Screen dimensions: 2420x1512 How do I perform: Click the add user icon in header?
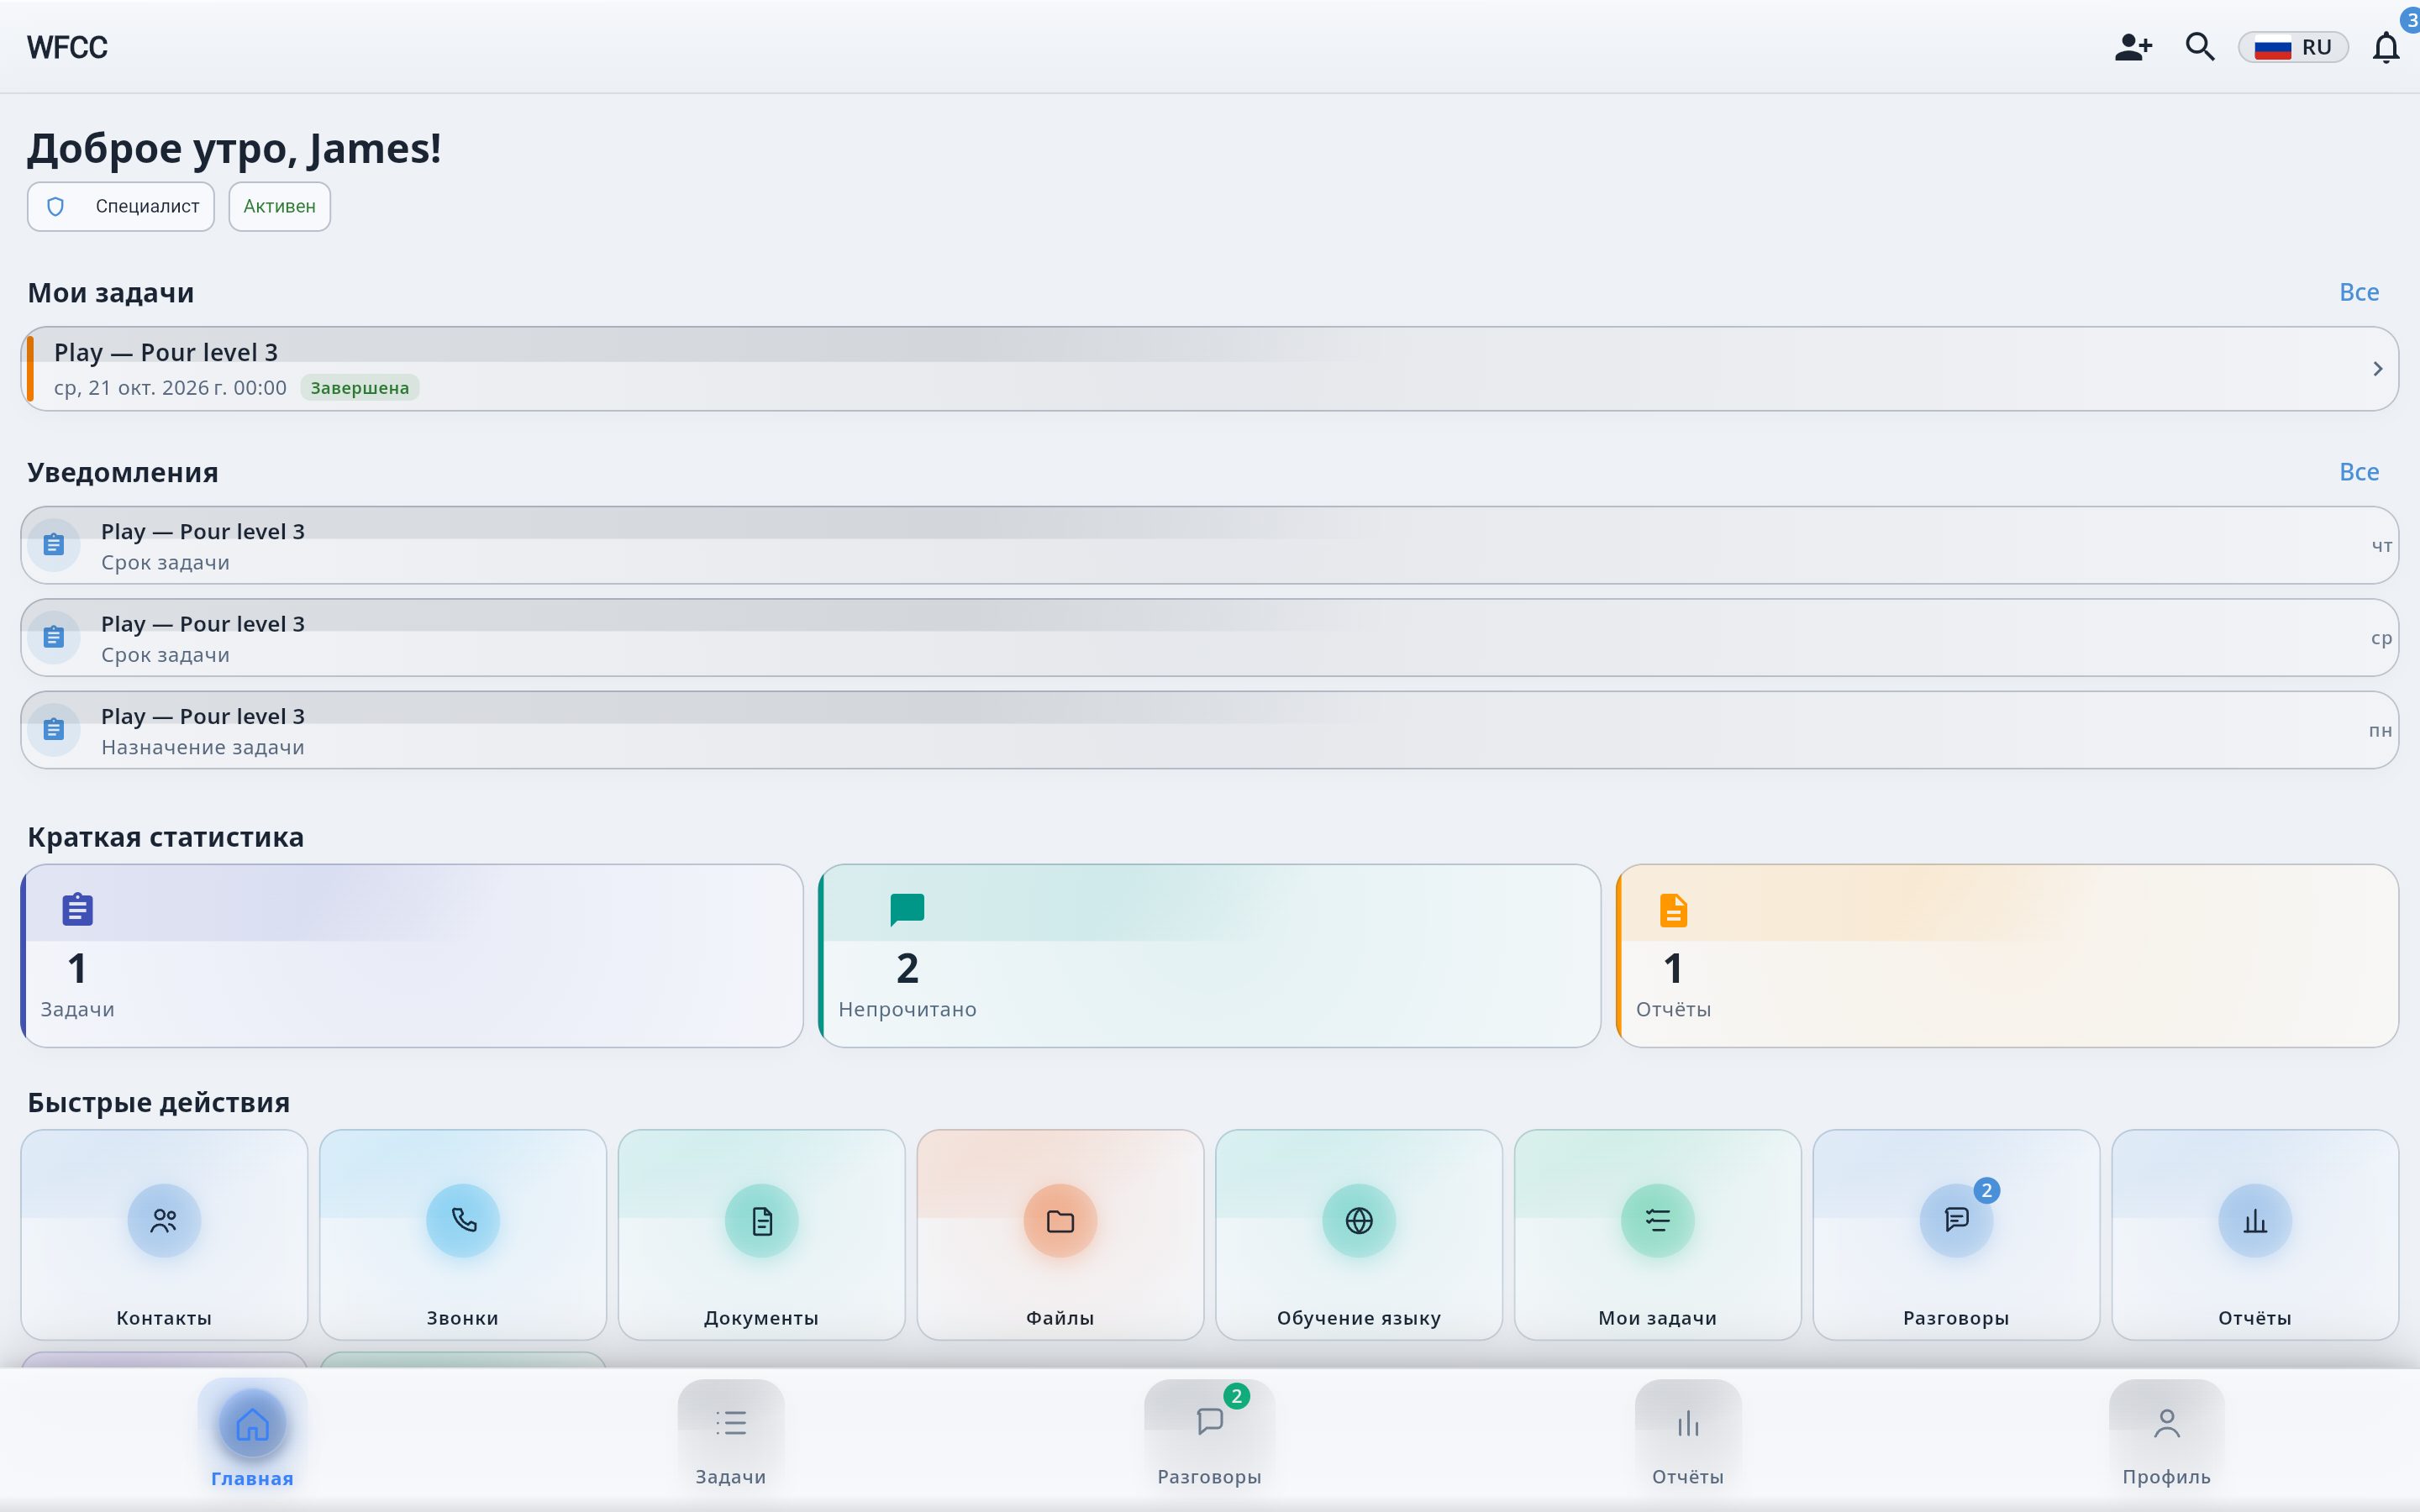[2133, 47]
